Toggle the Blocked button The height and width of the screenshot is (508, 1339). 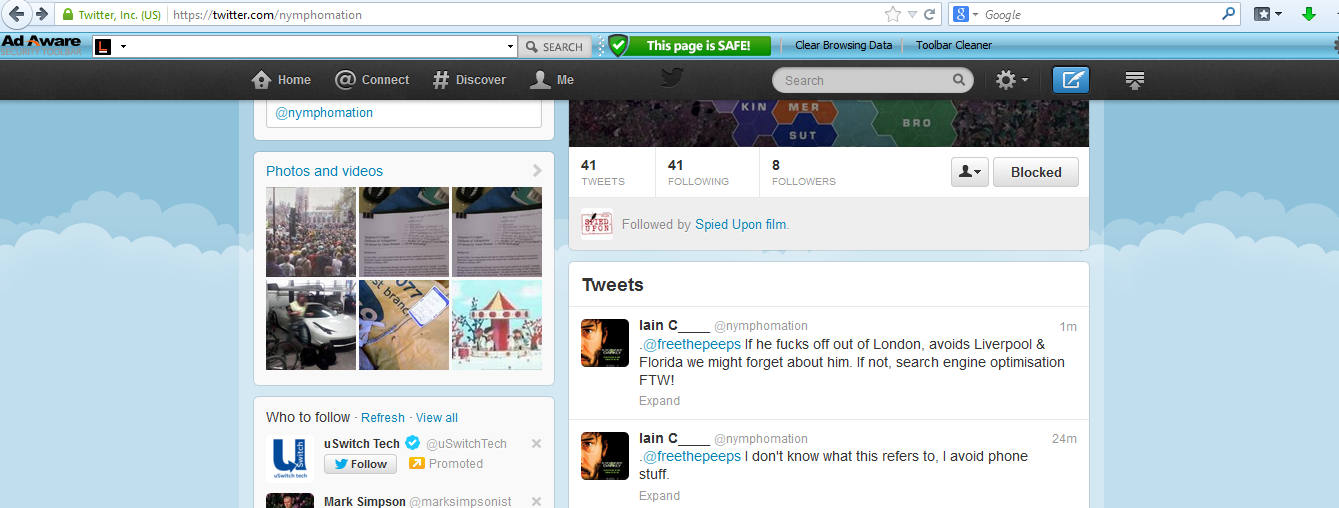click(1035, 172)
